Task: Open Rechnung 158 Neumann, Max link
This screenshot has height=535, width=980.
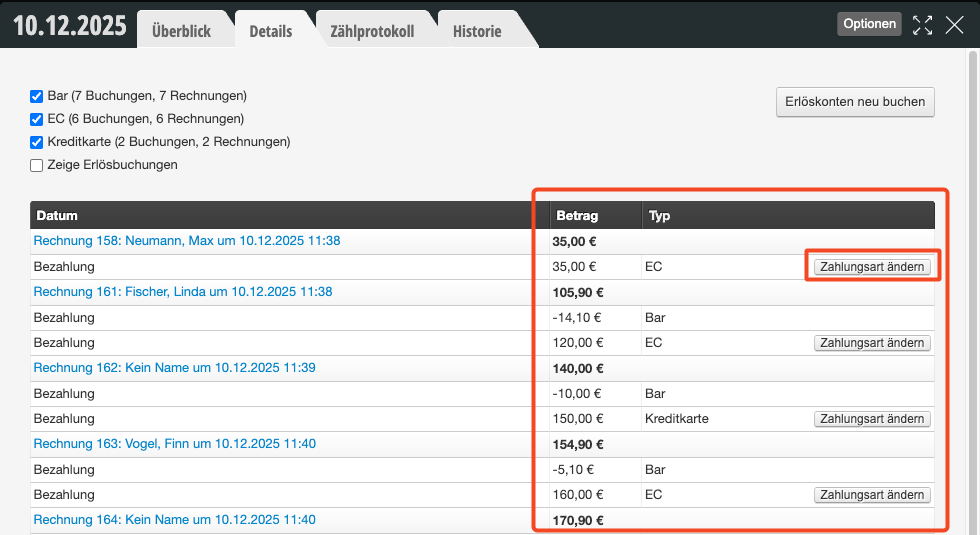Action: click(x=187, y=241)
